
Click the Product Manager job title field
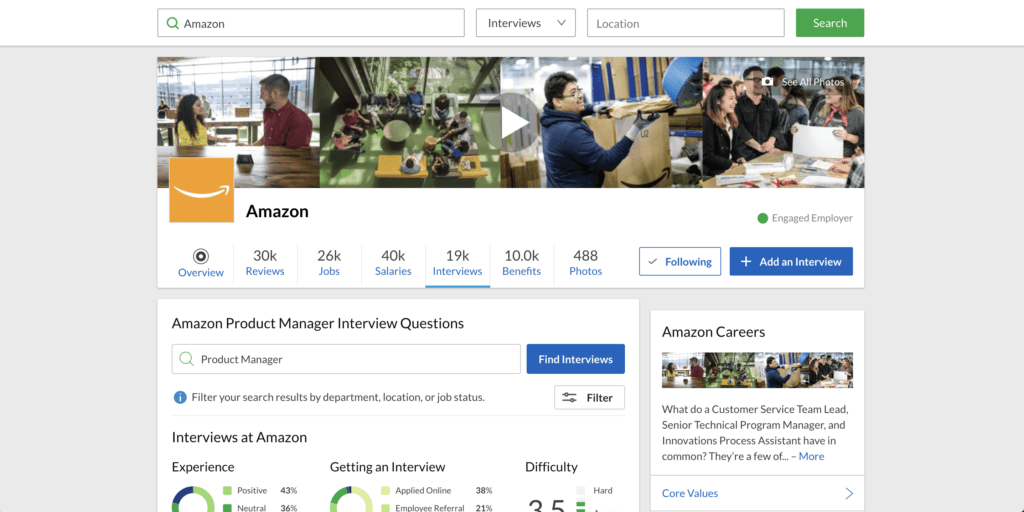click(x=346, y=359)
